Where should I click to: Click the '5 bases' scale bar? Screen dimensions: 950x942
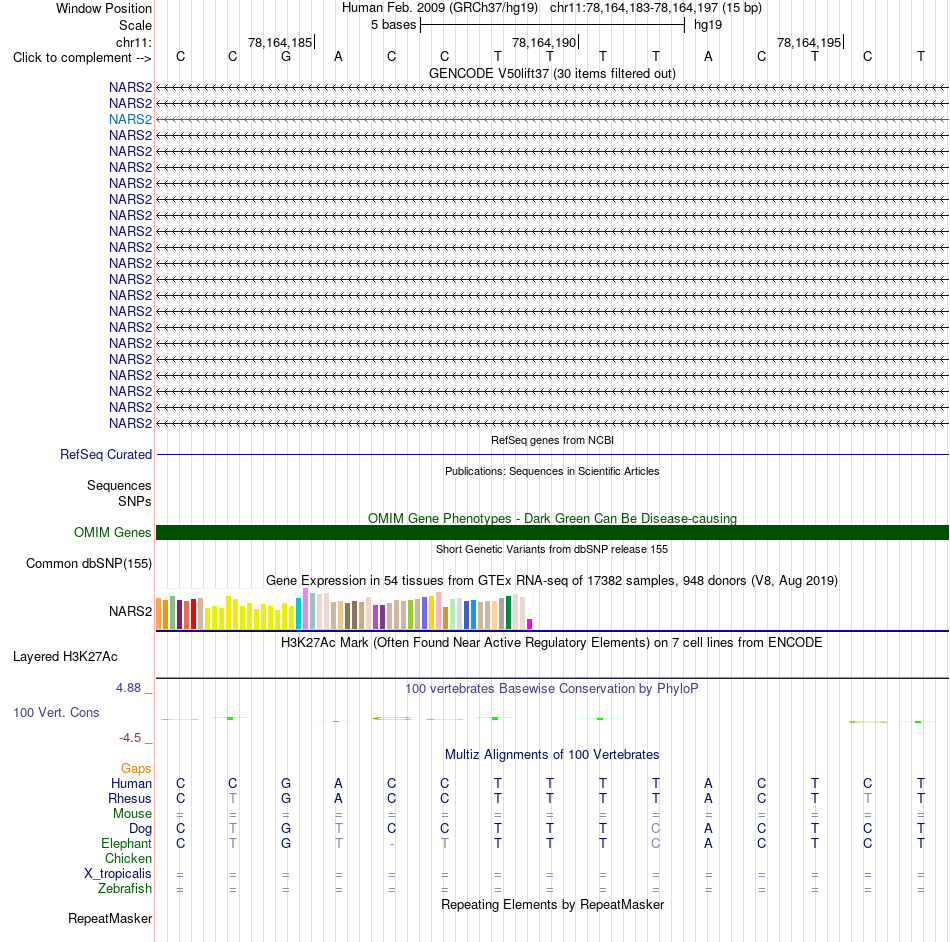point(552,25)
